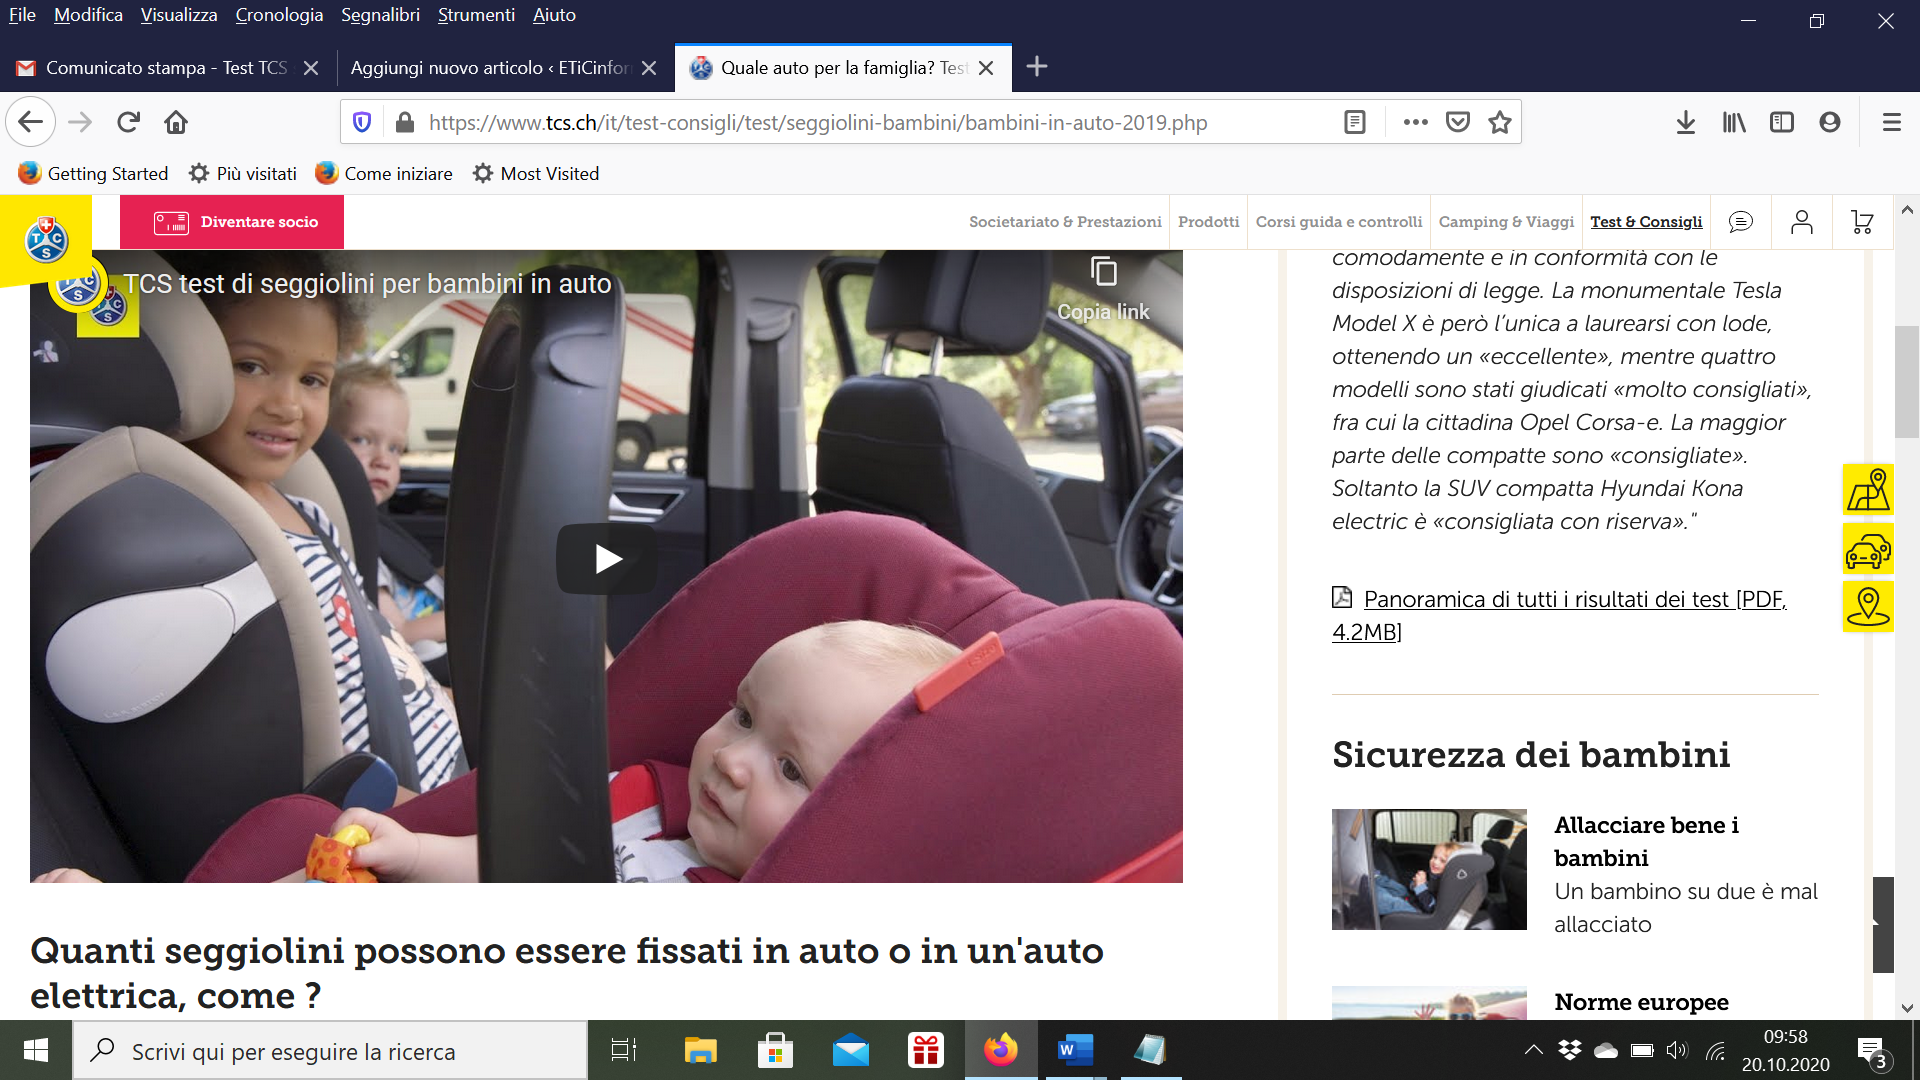
Task: Open the Modifica menu
Action: [x=88, y=15]
